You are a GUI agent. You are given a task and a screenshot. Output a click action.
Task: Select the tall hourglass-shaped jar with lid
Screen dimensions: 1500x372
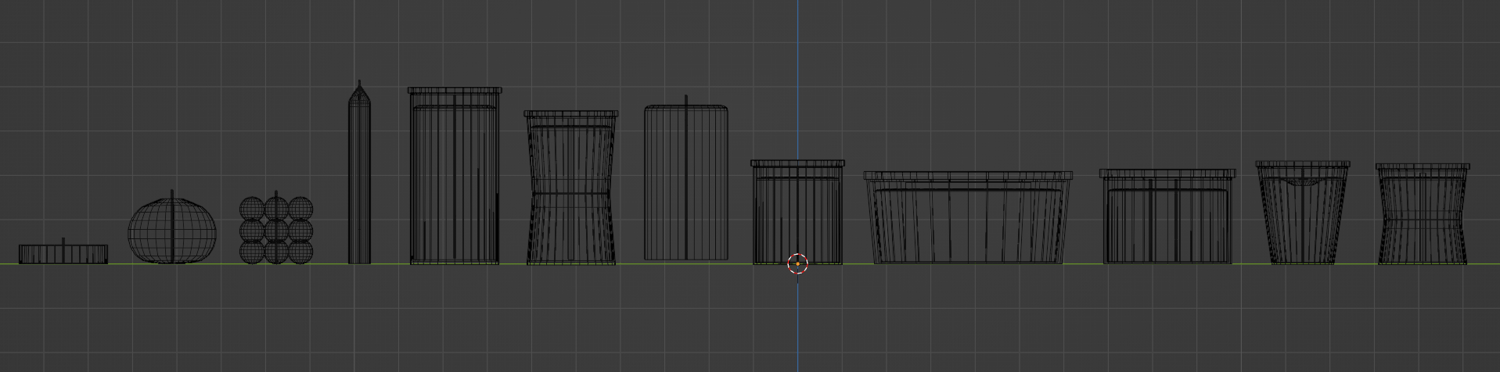point(571,188)
